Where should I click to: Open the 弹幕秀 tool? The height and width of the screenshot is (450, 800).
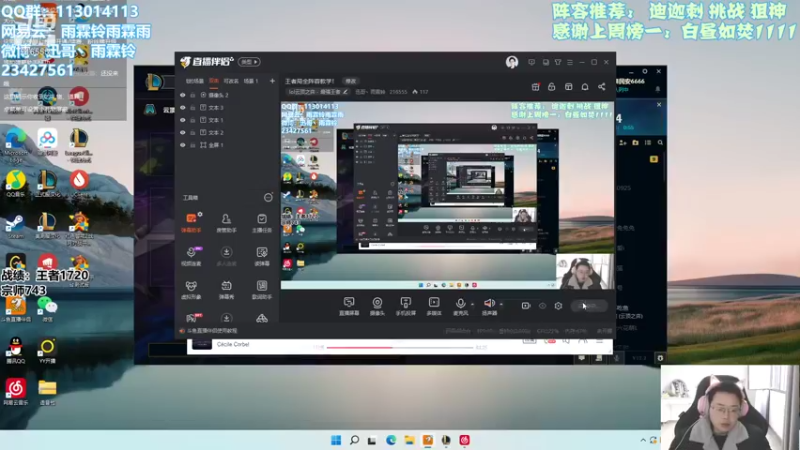tap(226, 289)
